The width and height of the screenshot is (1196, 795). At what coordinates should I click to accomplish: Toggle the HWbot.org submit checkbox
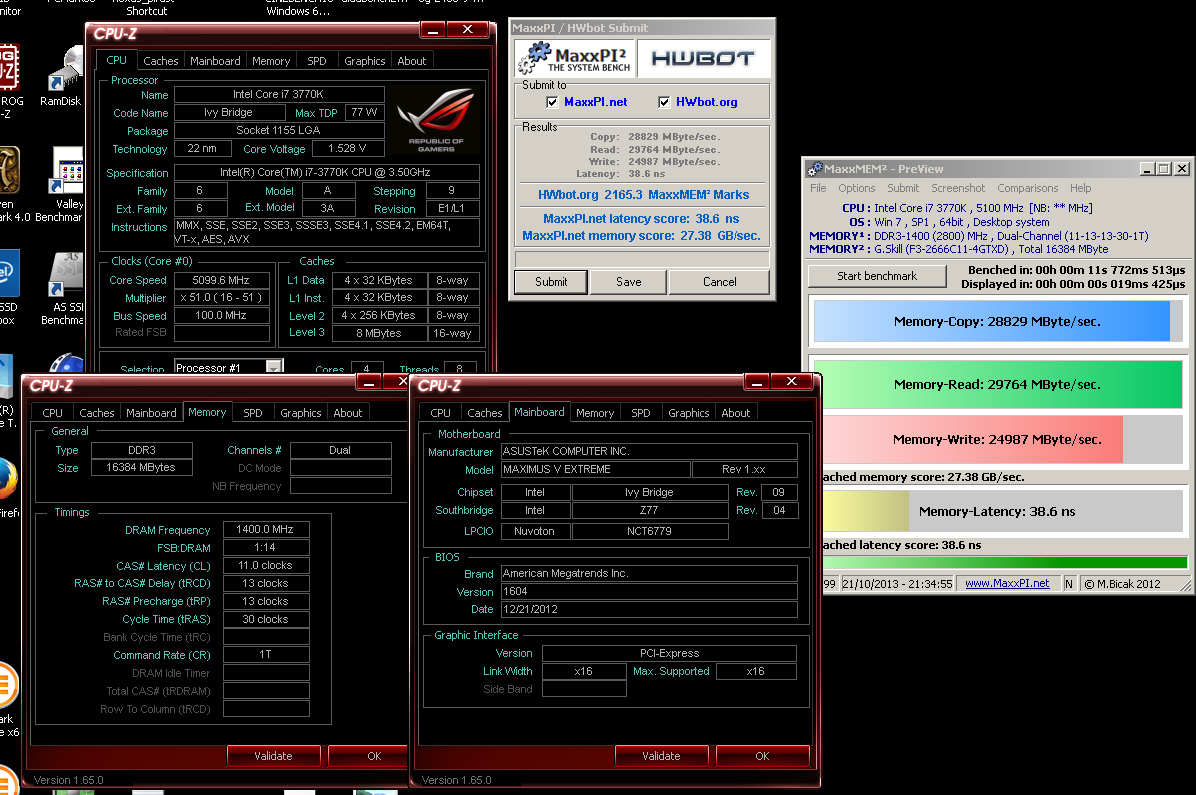click(x=664, y=102)
